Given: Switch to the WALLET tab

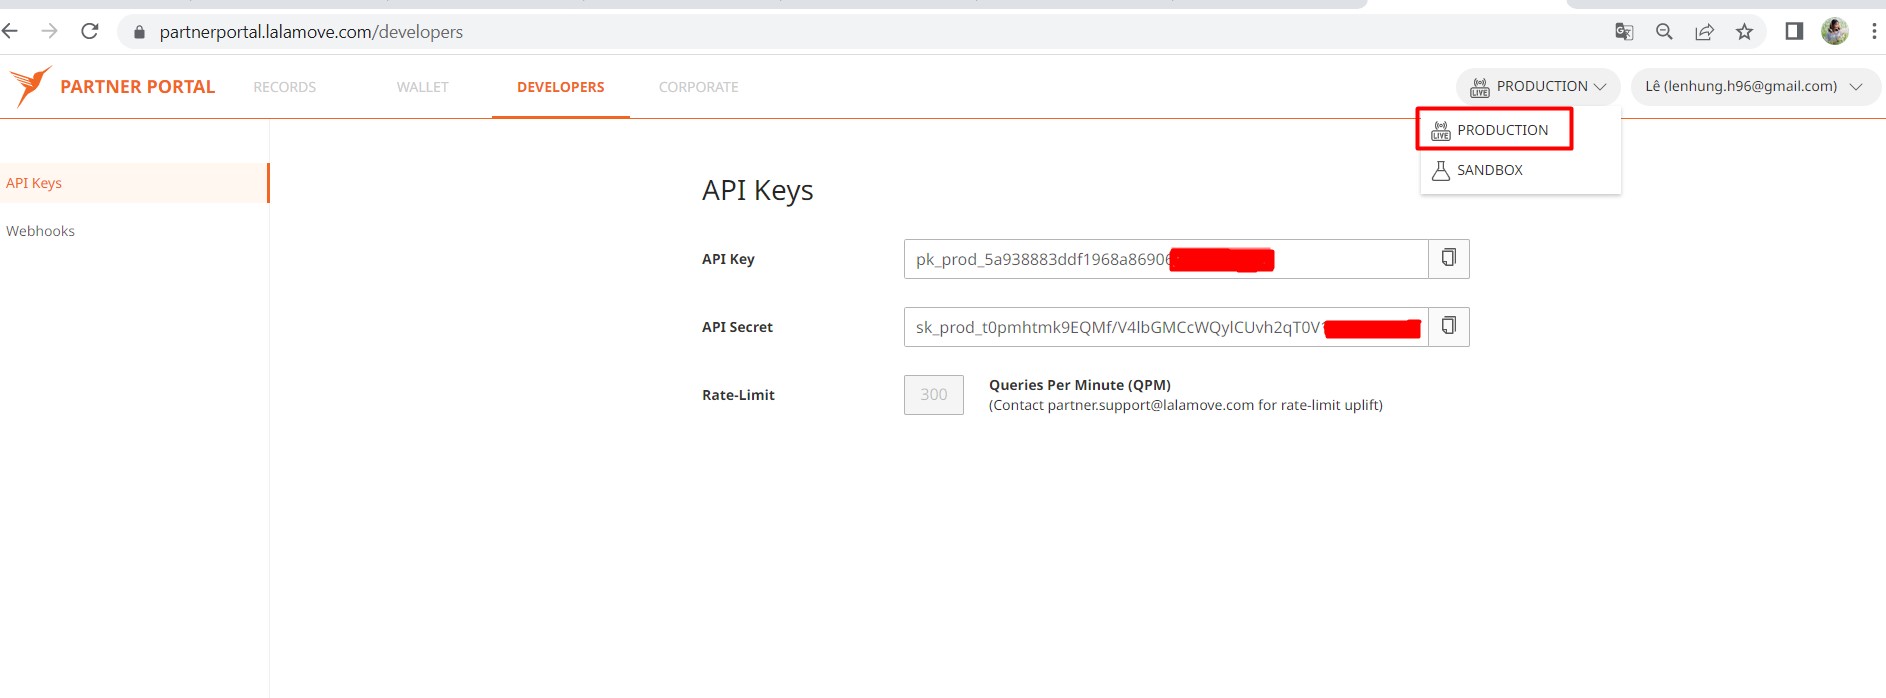Looking at the screenshot, I should click(x=422, y=87).
